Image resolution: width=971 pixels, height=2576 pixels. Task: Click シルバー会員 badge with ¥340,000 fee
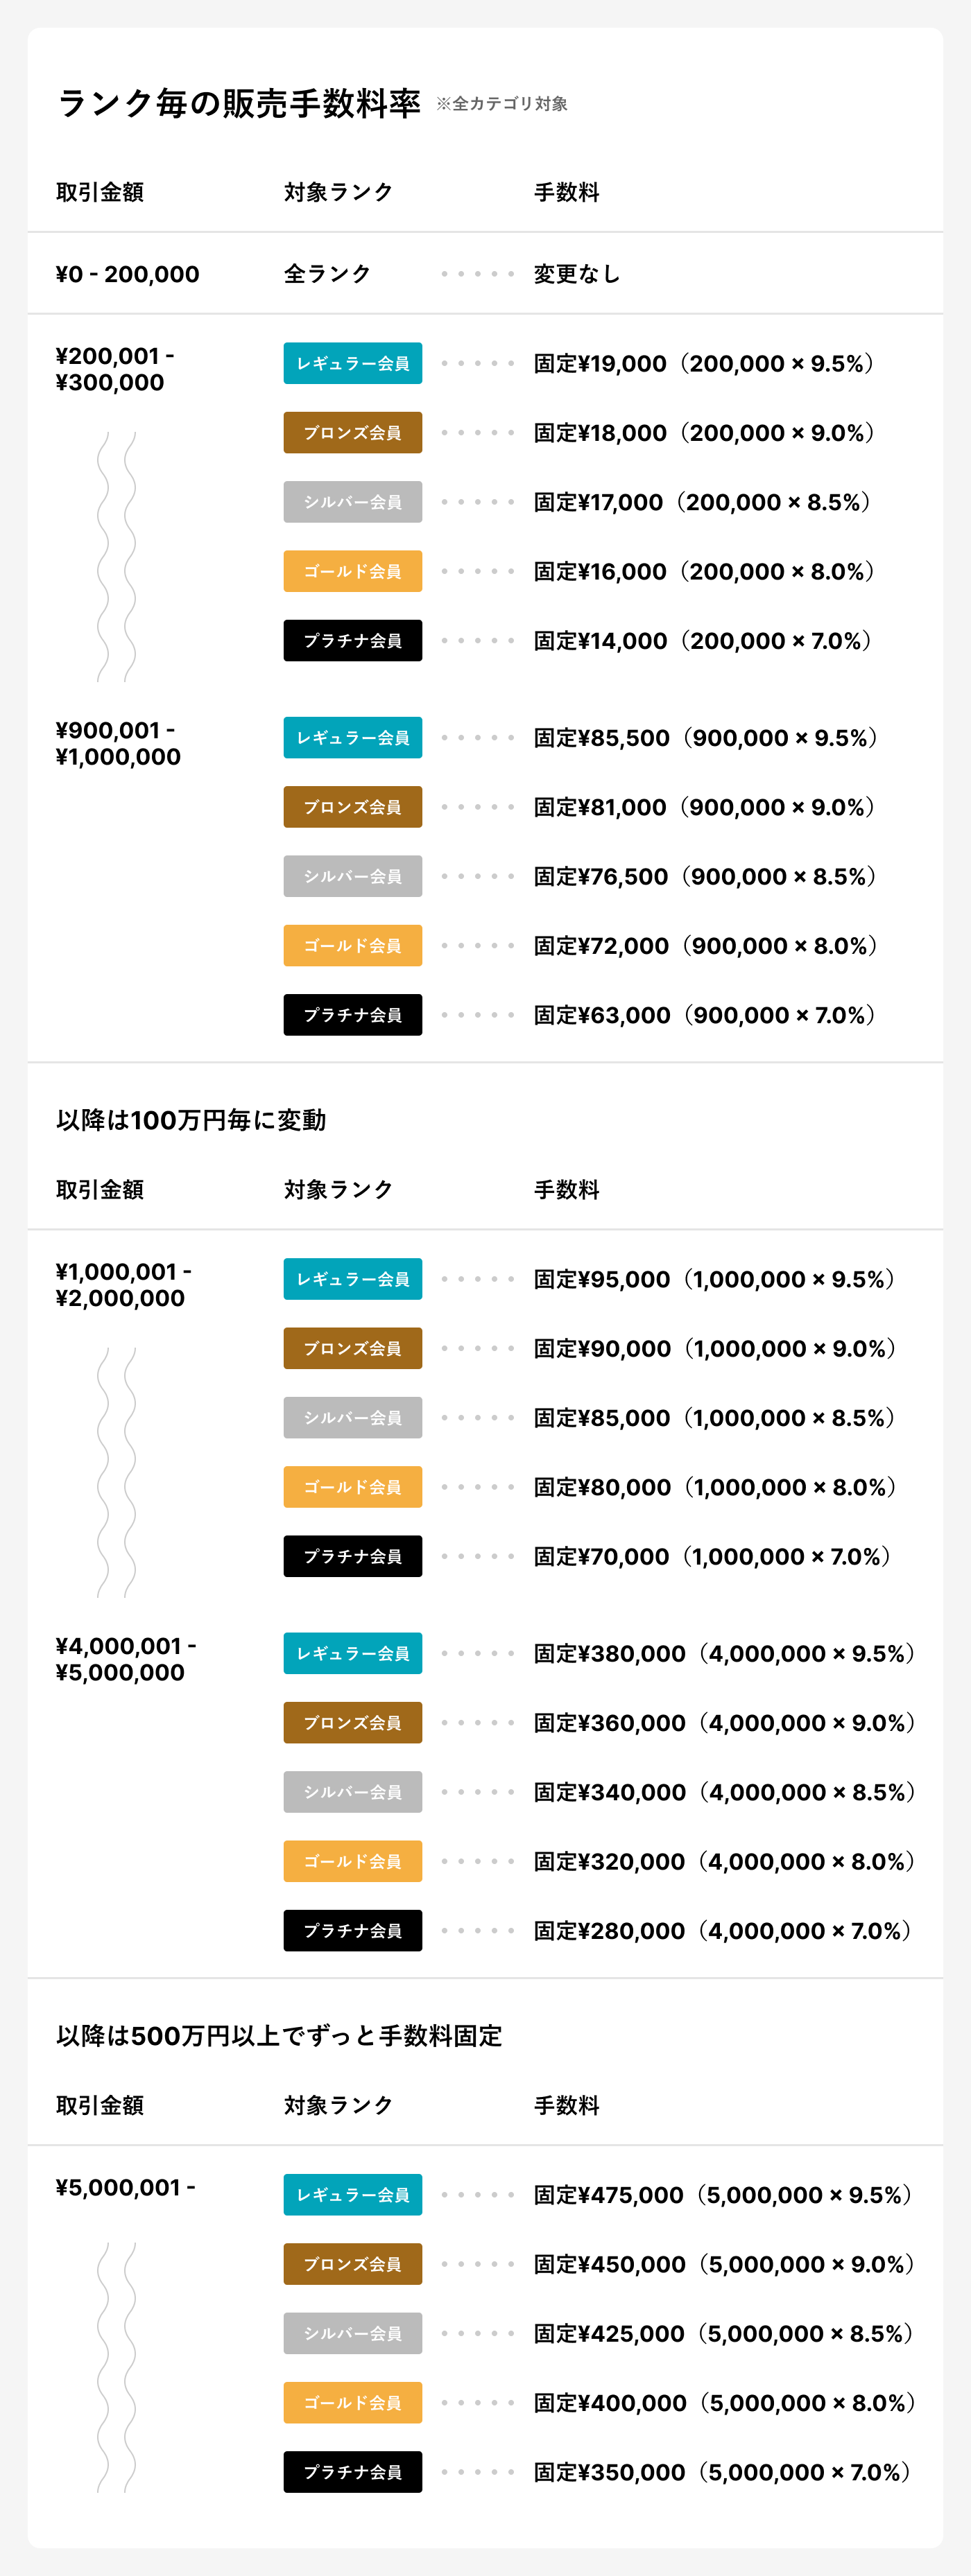click(x=352, y=1792)
